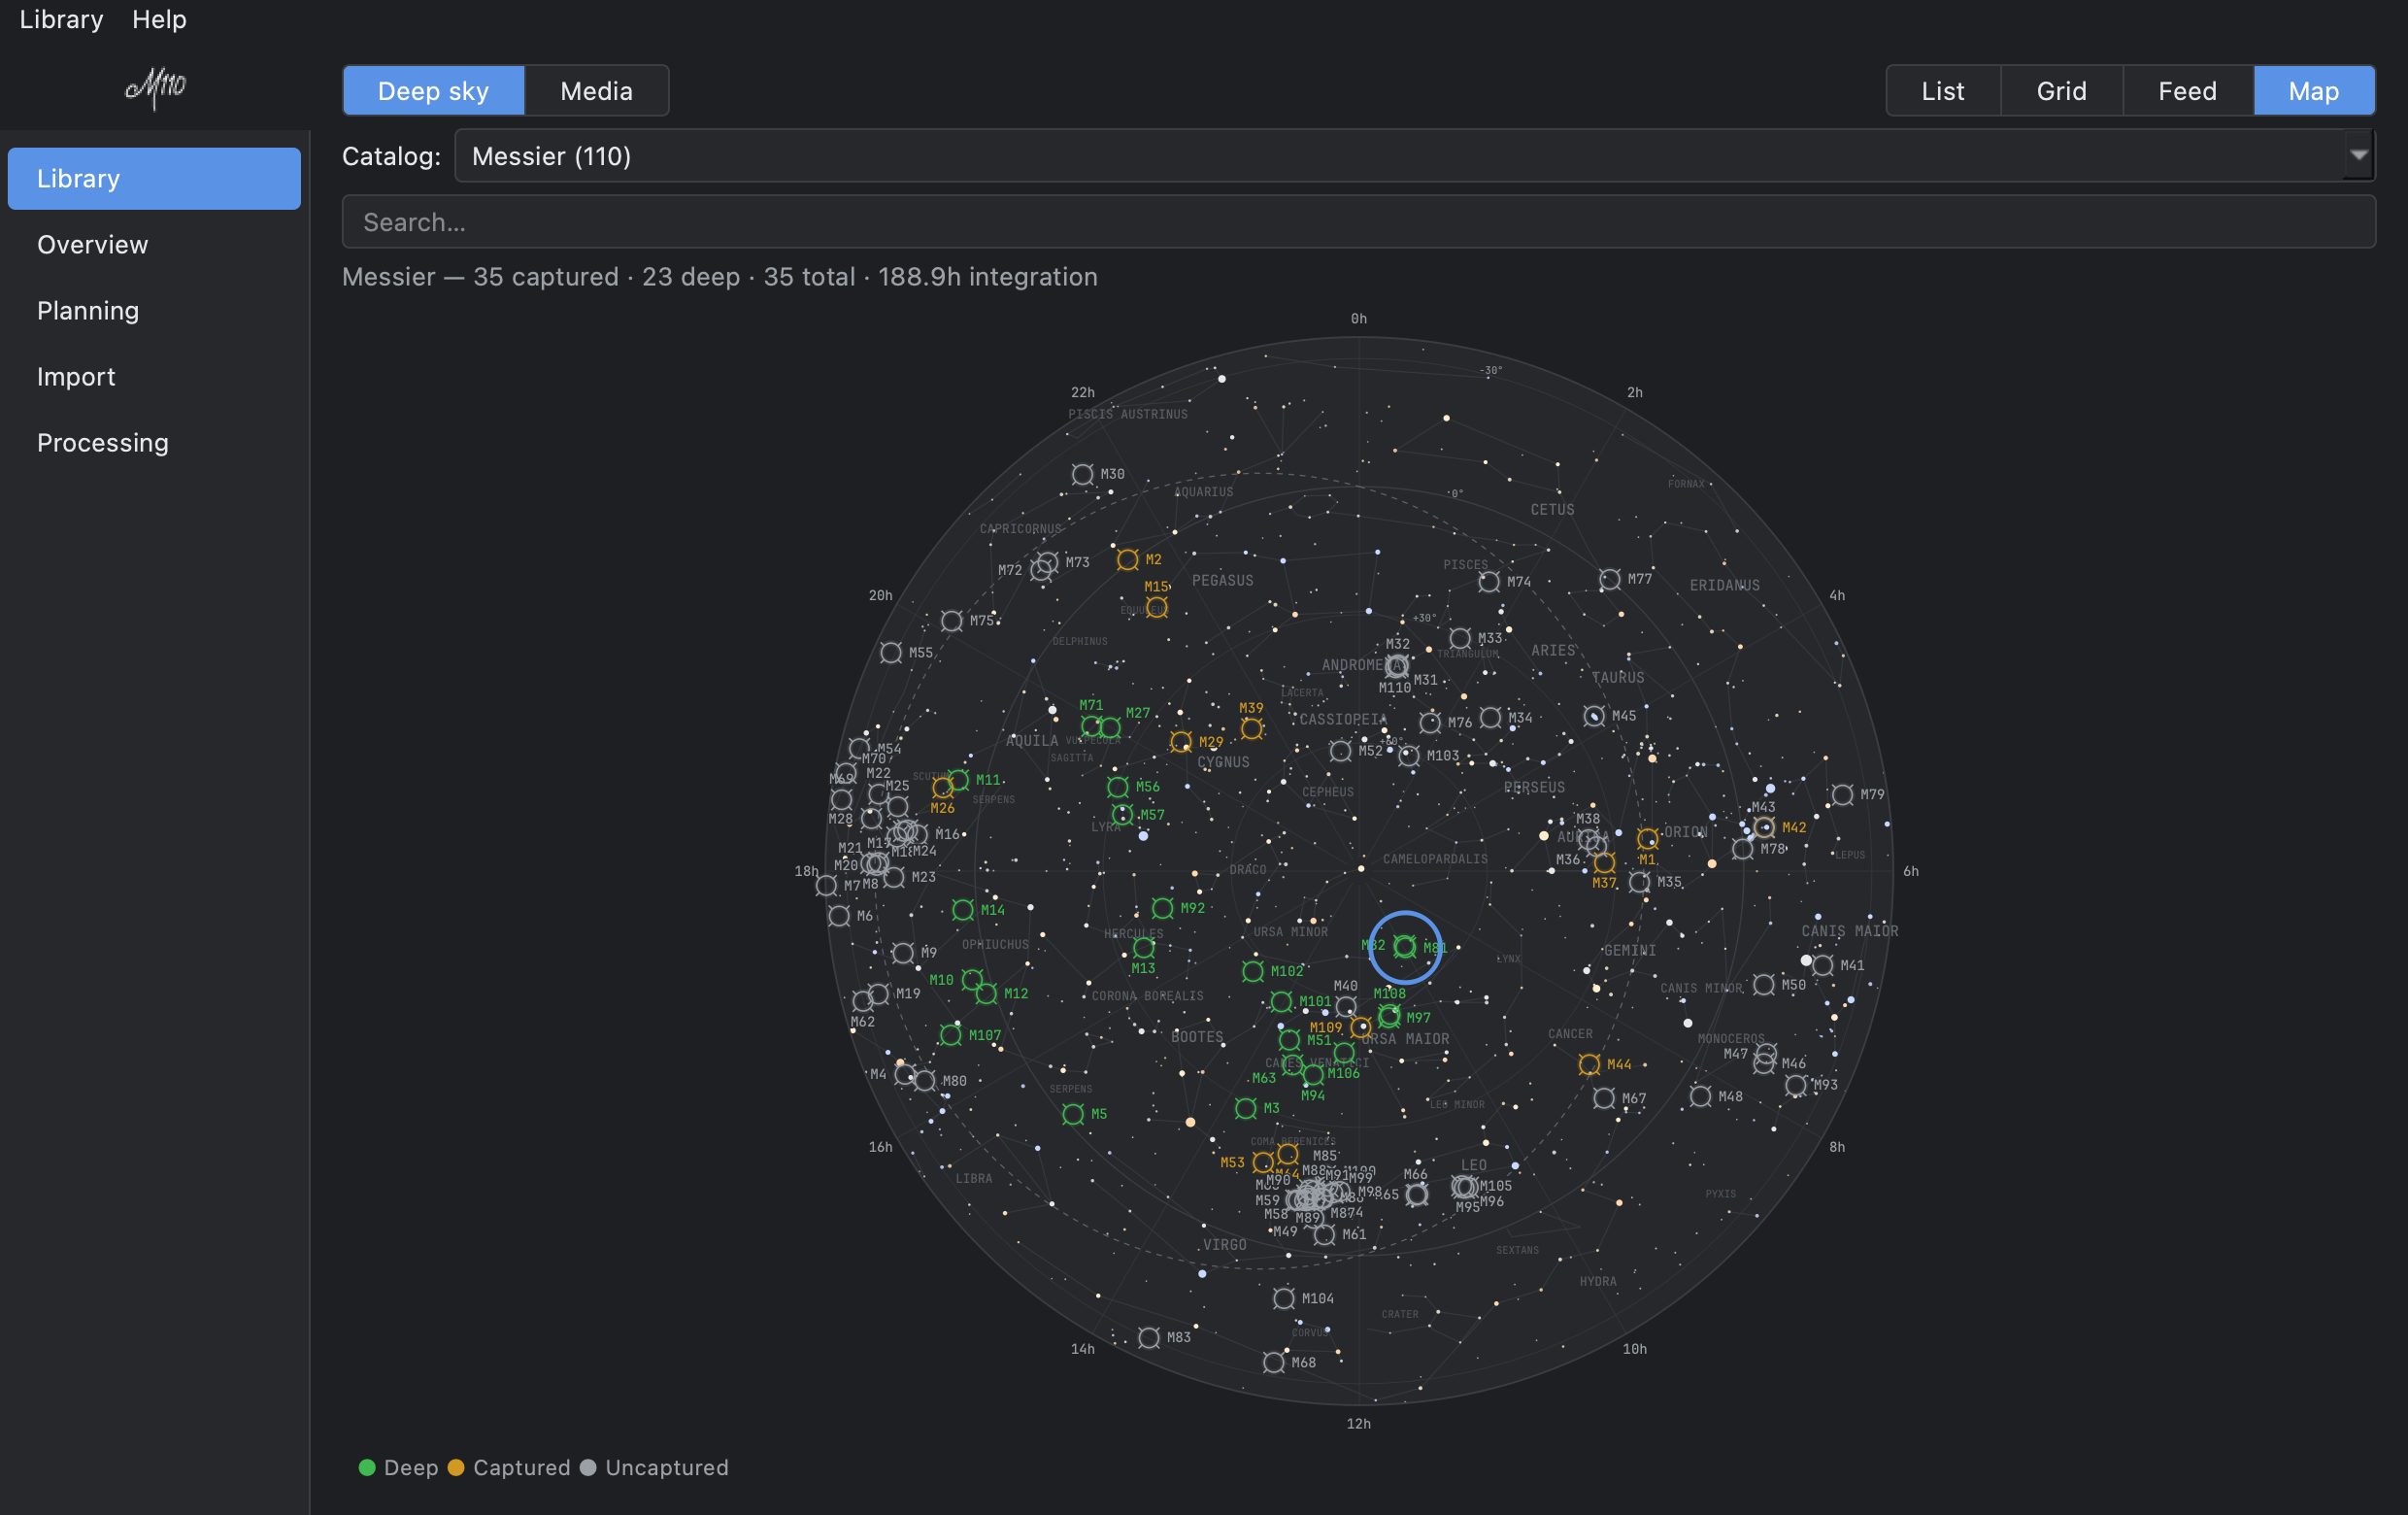
Task: Click the M14 deep marker
Action: 962,910
